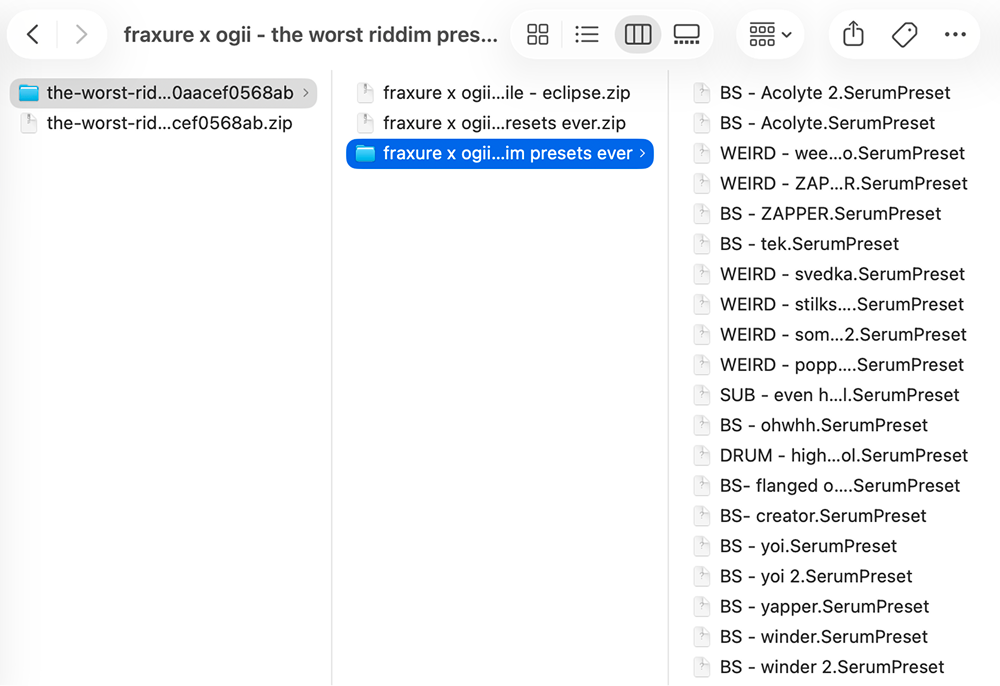Screen dimensions: 1000x686
Task: Switch to icon grid view
Action: point(538,34)
